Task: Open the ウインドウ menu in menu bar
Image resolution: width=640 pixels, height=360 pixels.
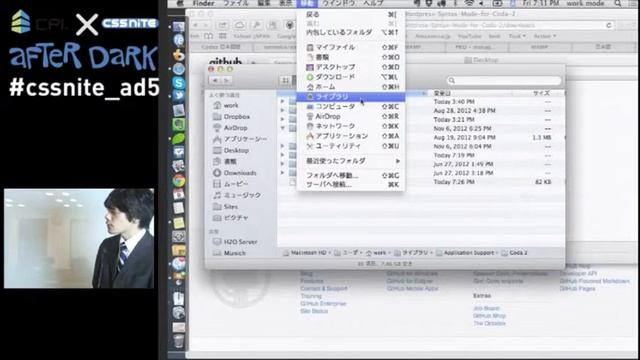Action: pos(339,3)
